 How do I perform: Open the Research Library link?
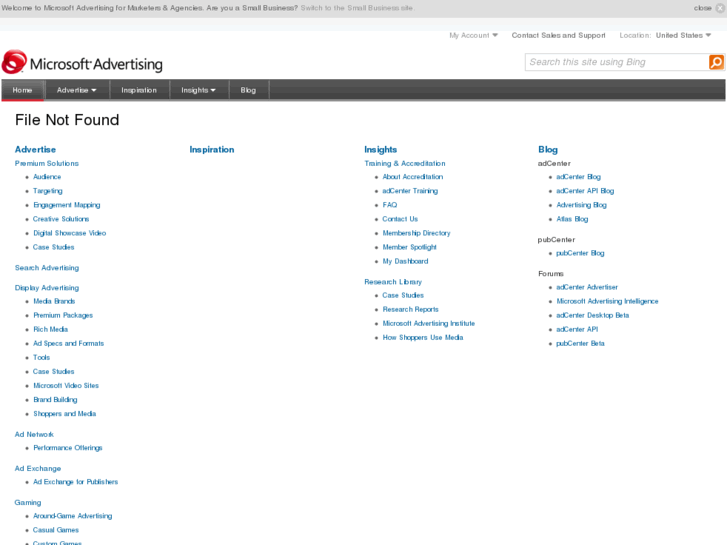(393, 282)
